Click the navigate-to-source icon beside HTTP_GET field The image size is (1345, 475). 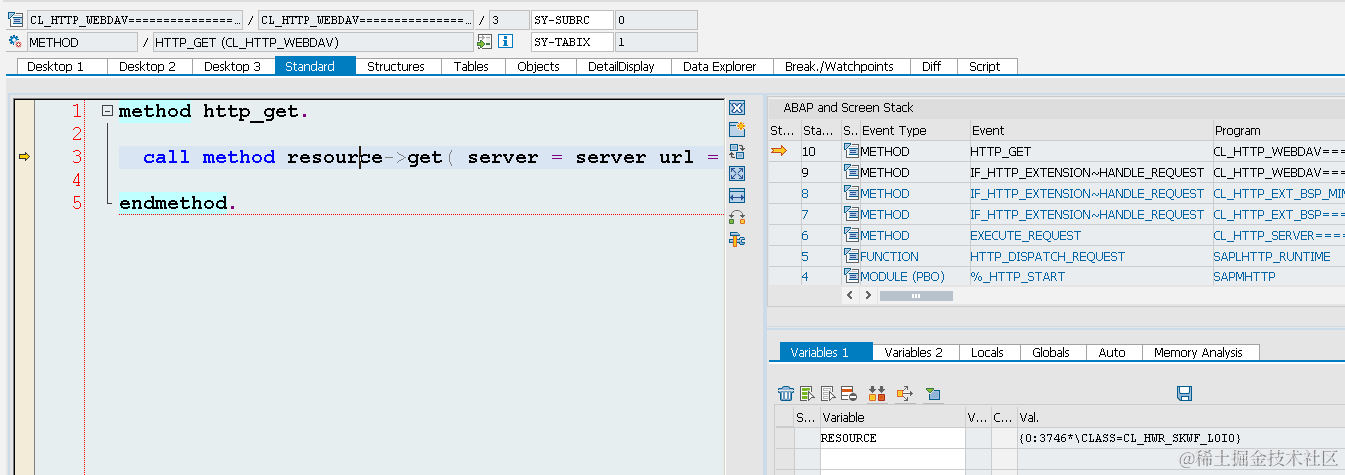coord(485,42)
